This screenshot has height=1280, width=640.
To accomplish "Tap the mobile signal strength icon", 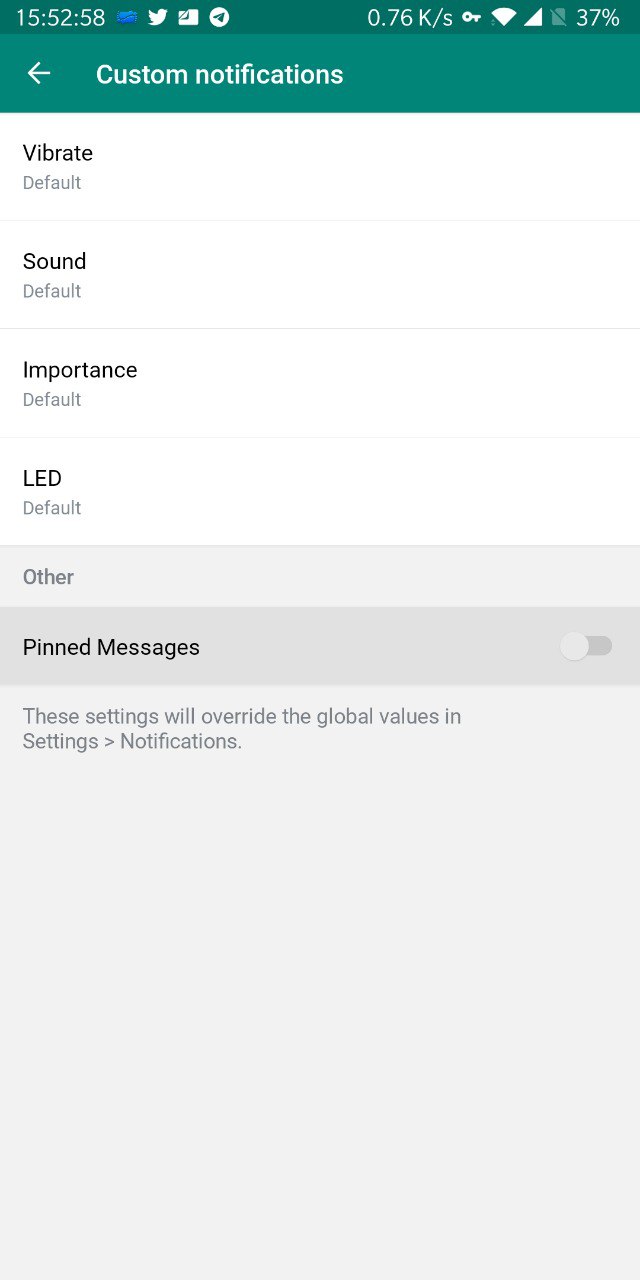I will coord(533,17).
